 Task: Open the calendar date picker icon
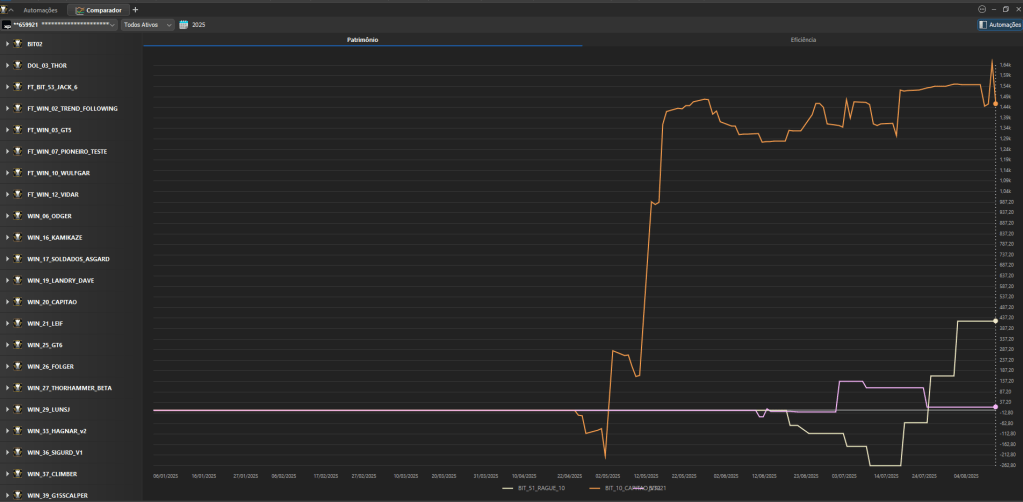tap(184, 24)
